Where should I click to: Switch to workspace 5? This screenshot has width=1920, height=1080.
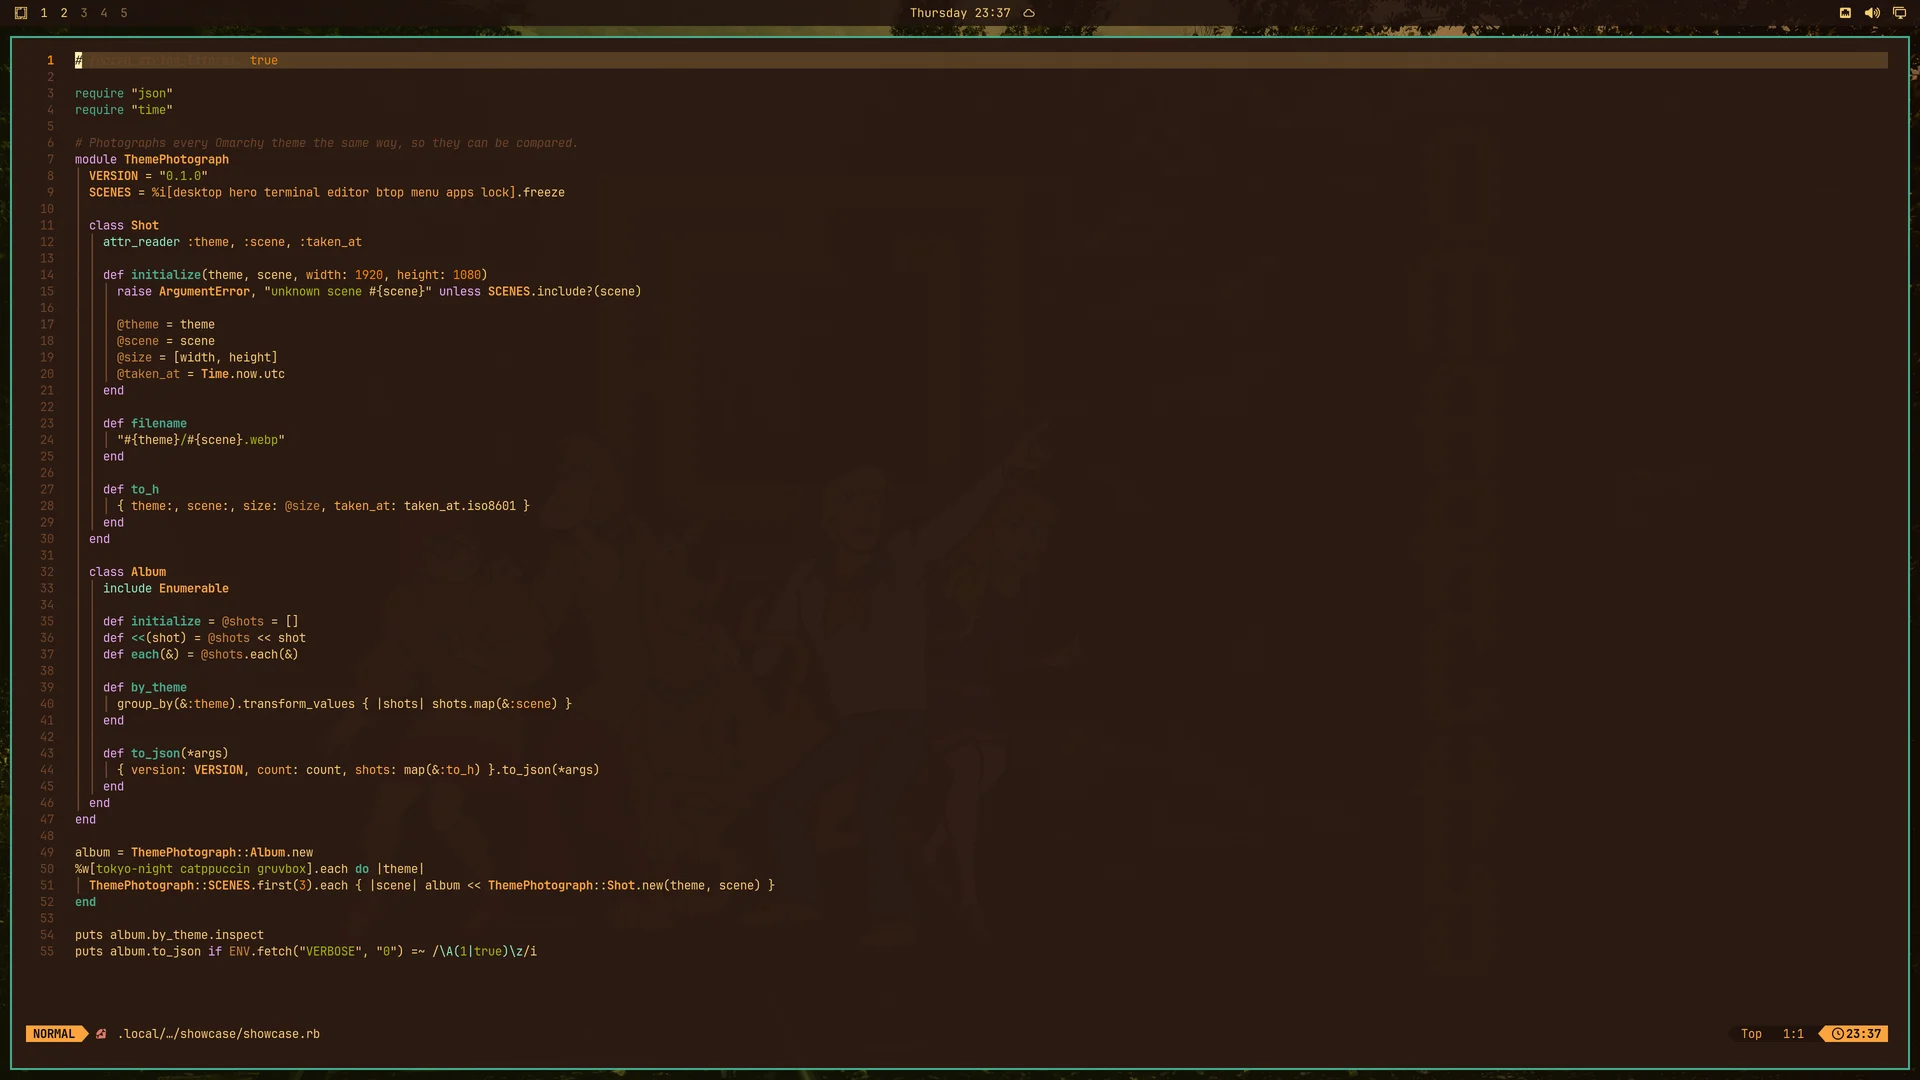[124, 13]
